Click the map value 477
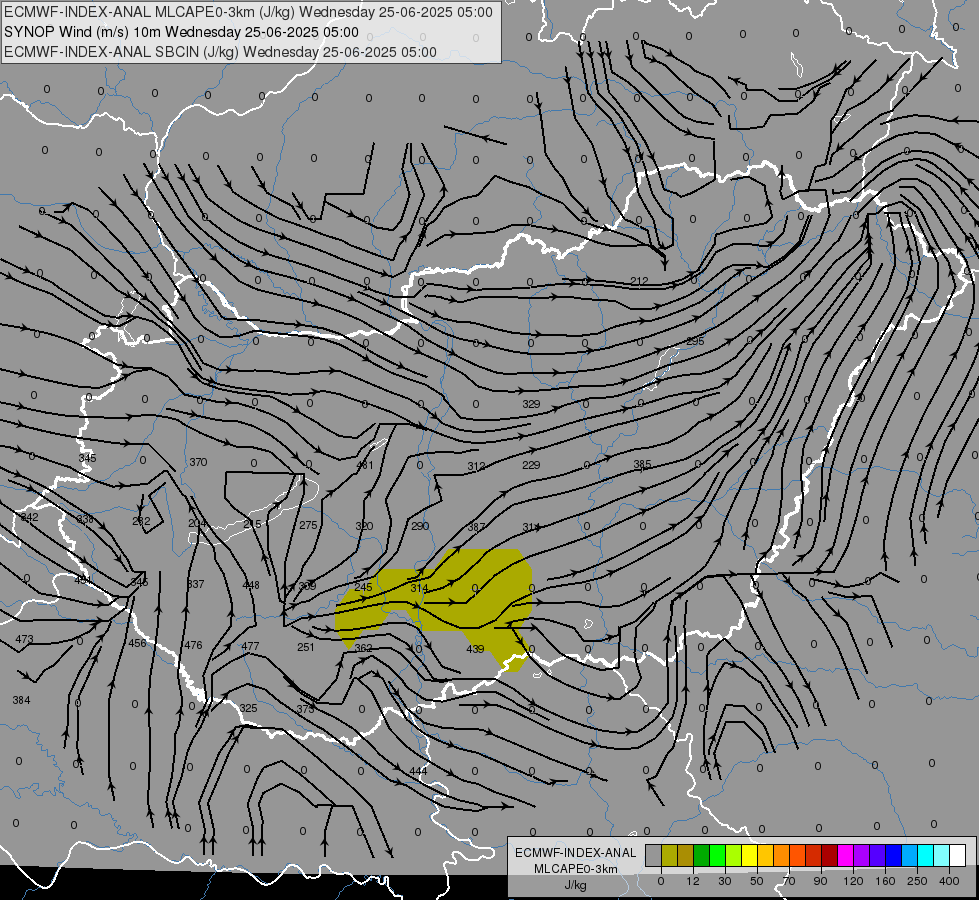 coord(250,646)
